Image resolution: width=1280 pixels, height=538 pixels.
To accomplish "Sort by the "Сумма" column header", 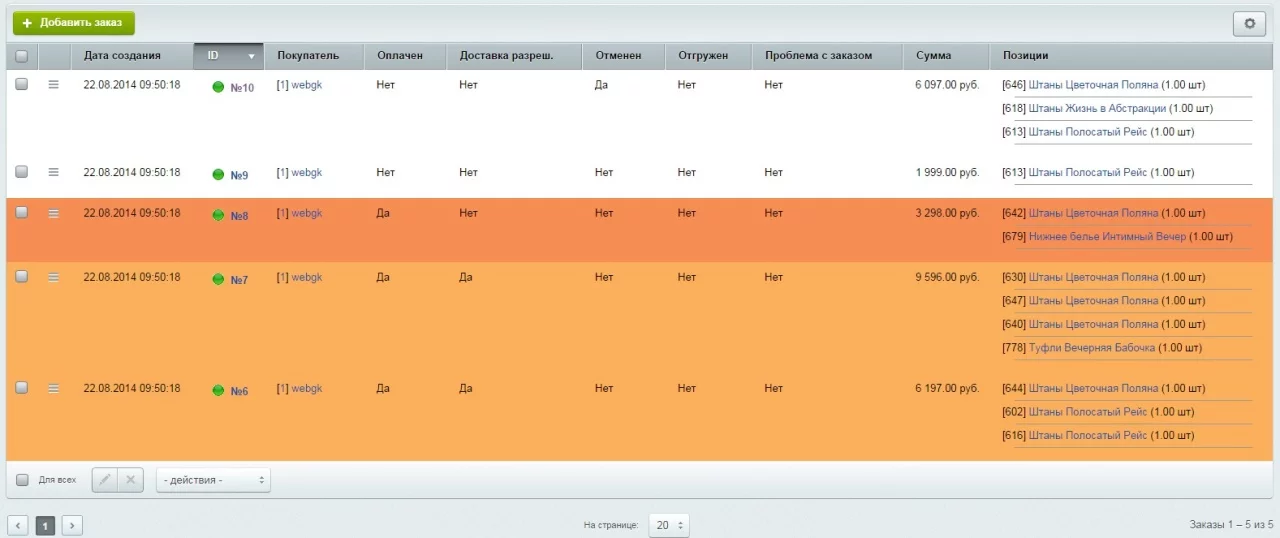I will click(933, 56).
